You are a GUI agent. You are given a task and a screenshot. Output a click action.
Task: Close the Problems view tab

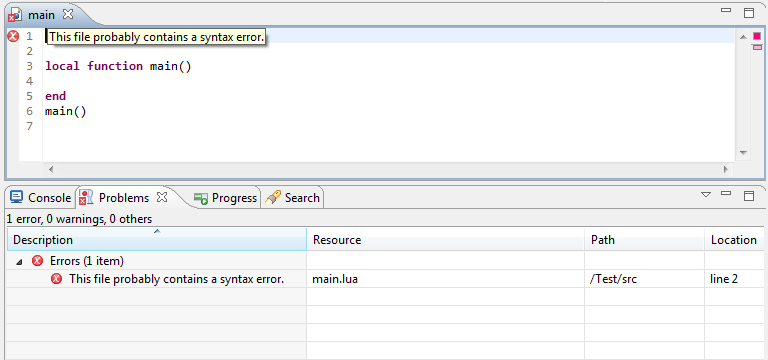click(162, 197)
